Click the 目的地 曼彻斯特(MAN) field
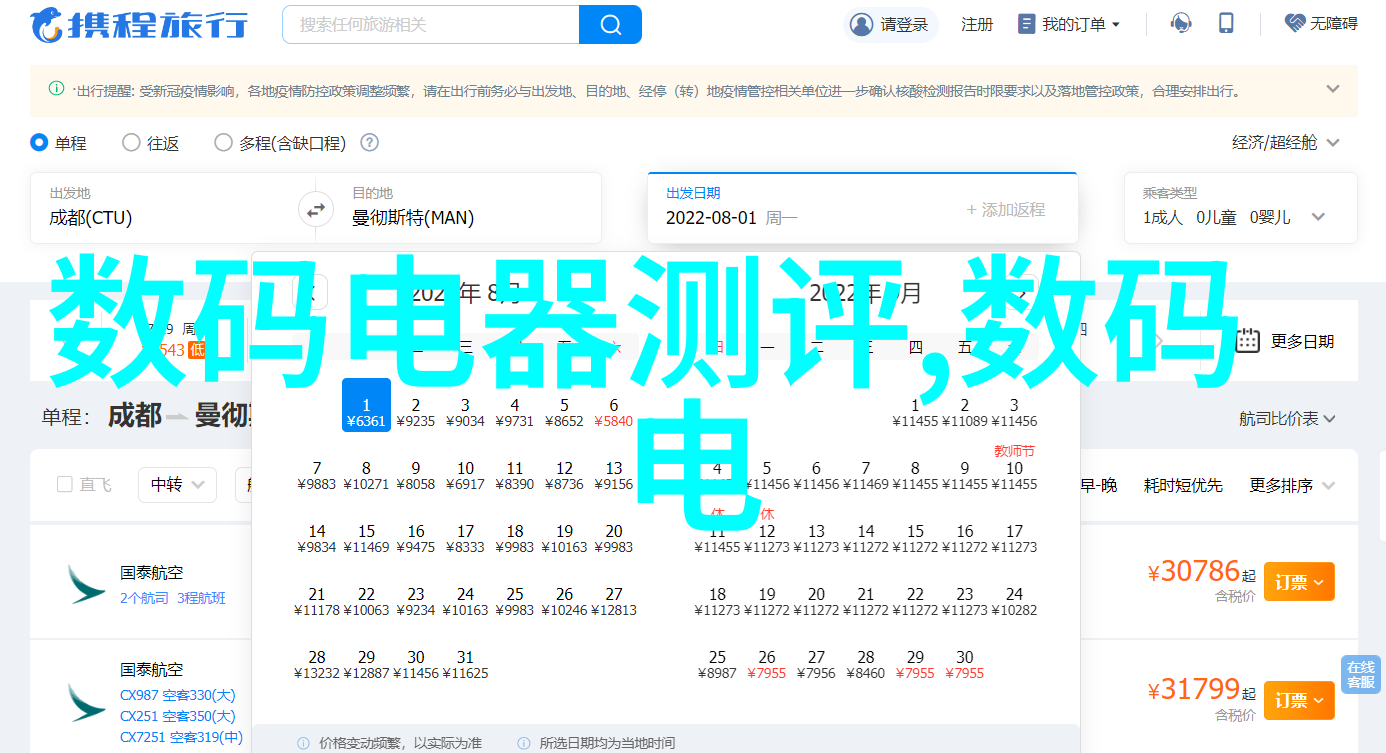 pos(467,208)
